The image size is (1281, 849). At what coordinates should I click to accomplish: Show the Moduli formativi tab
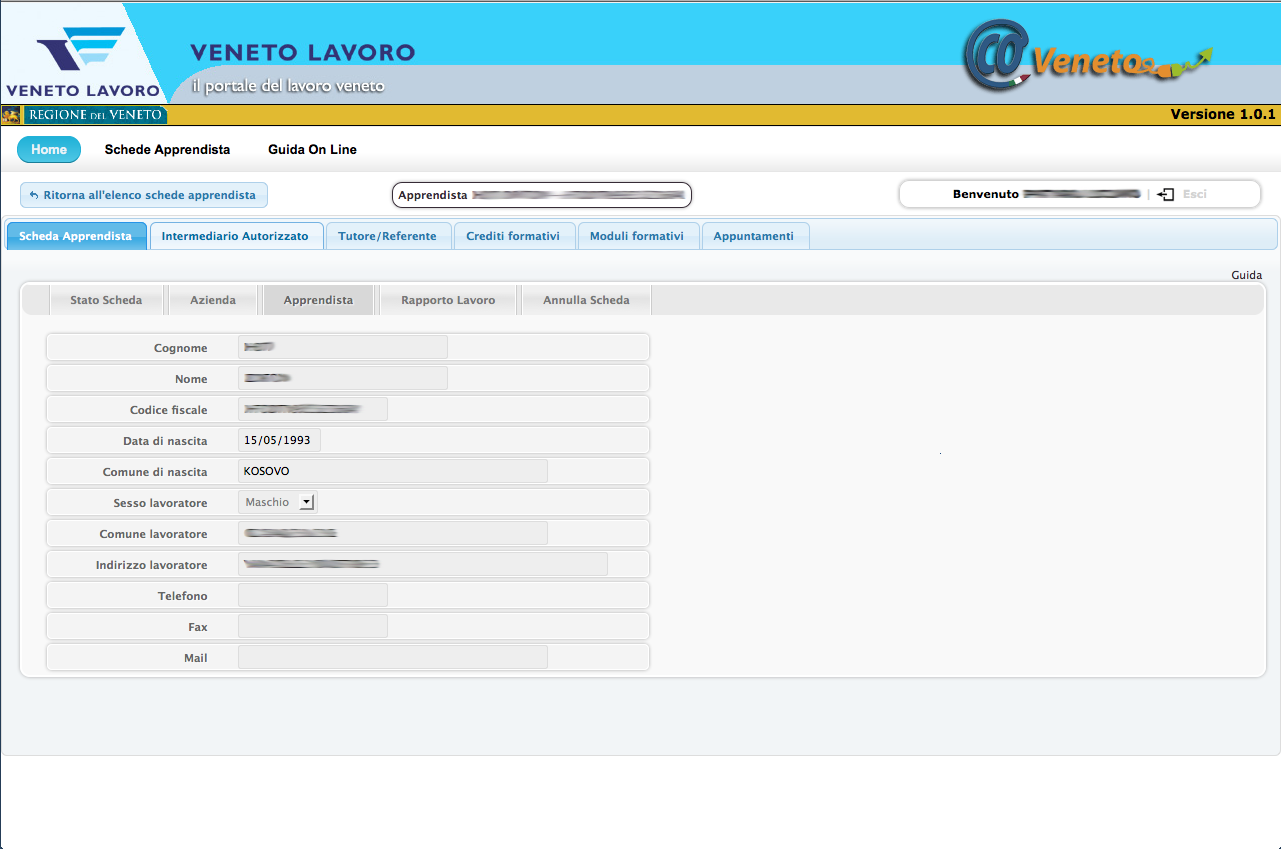[x=637, y=237]
